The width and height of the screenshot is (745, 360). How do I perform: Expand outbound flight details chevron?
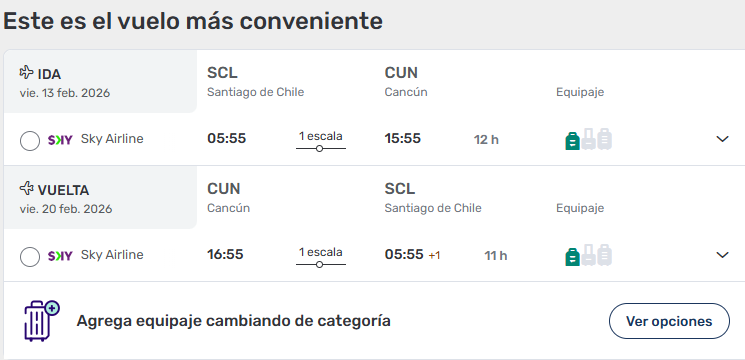(722, 139)
